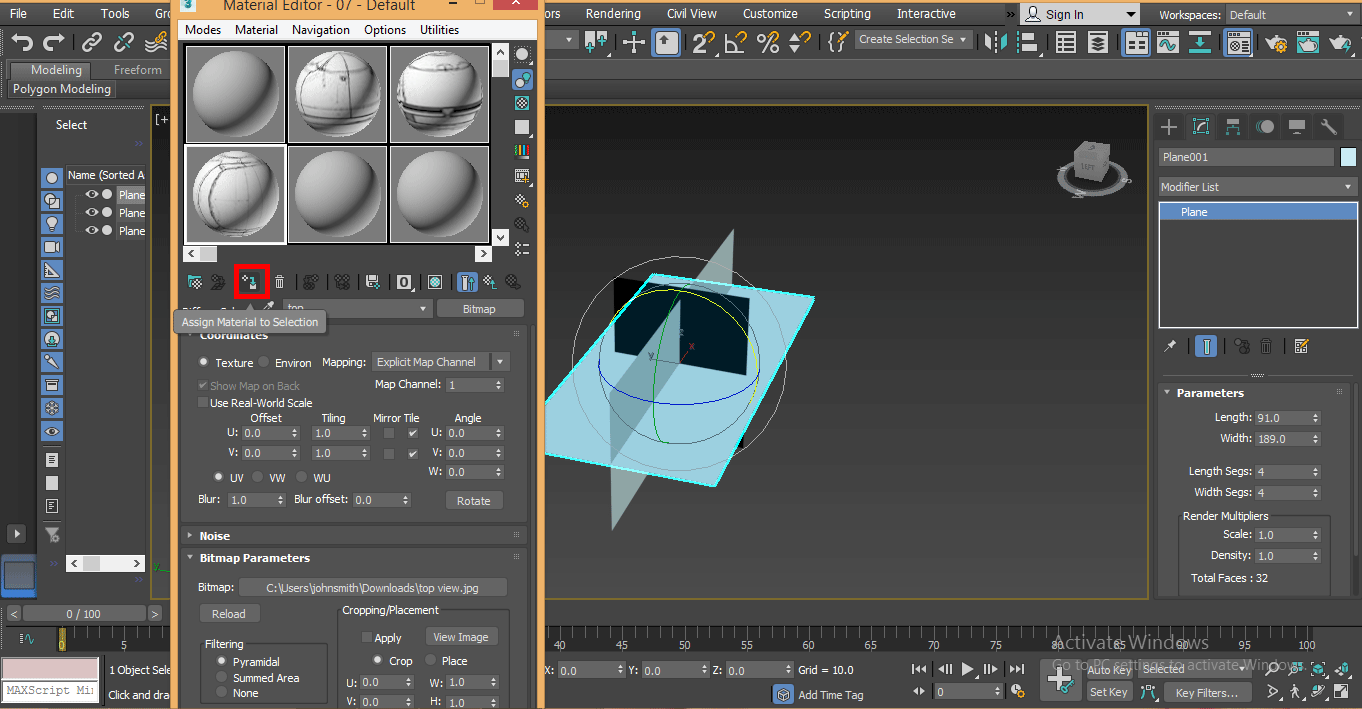Select the Get Material icon

point(196,282)
